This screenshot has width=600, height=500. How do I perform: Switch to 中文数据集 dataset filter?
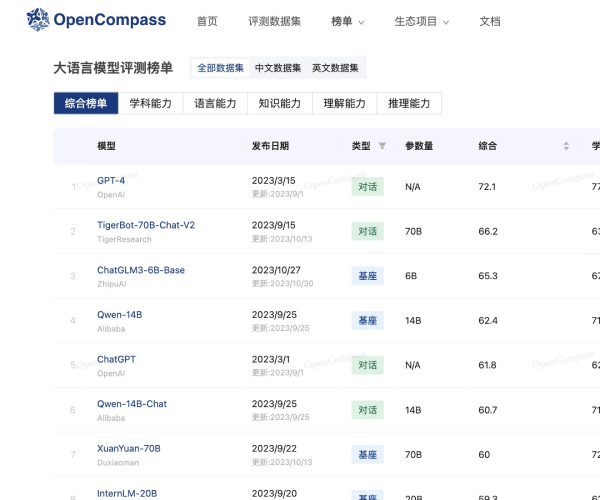(278, 68)
